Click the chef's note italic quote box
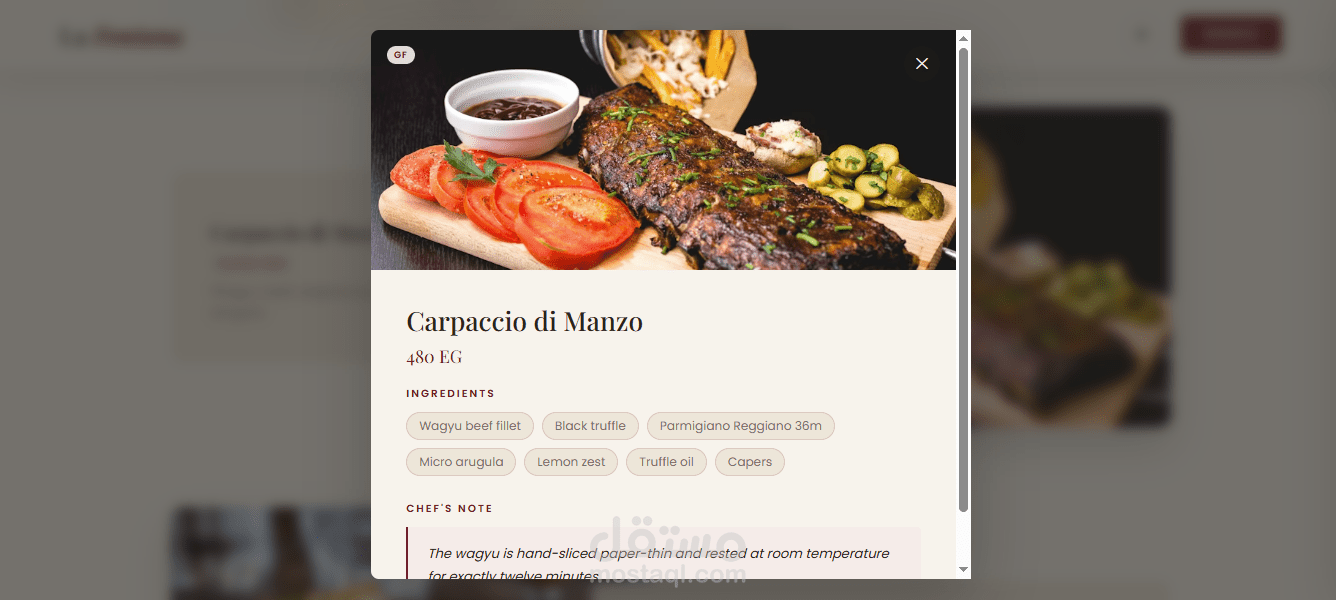The width and height of the screenshot is (1336, 600). (664, 553)
